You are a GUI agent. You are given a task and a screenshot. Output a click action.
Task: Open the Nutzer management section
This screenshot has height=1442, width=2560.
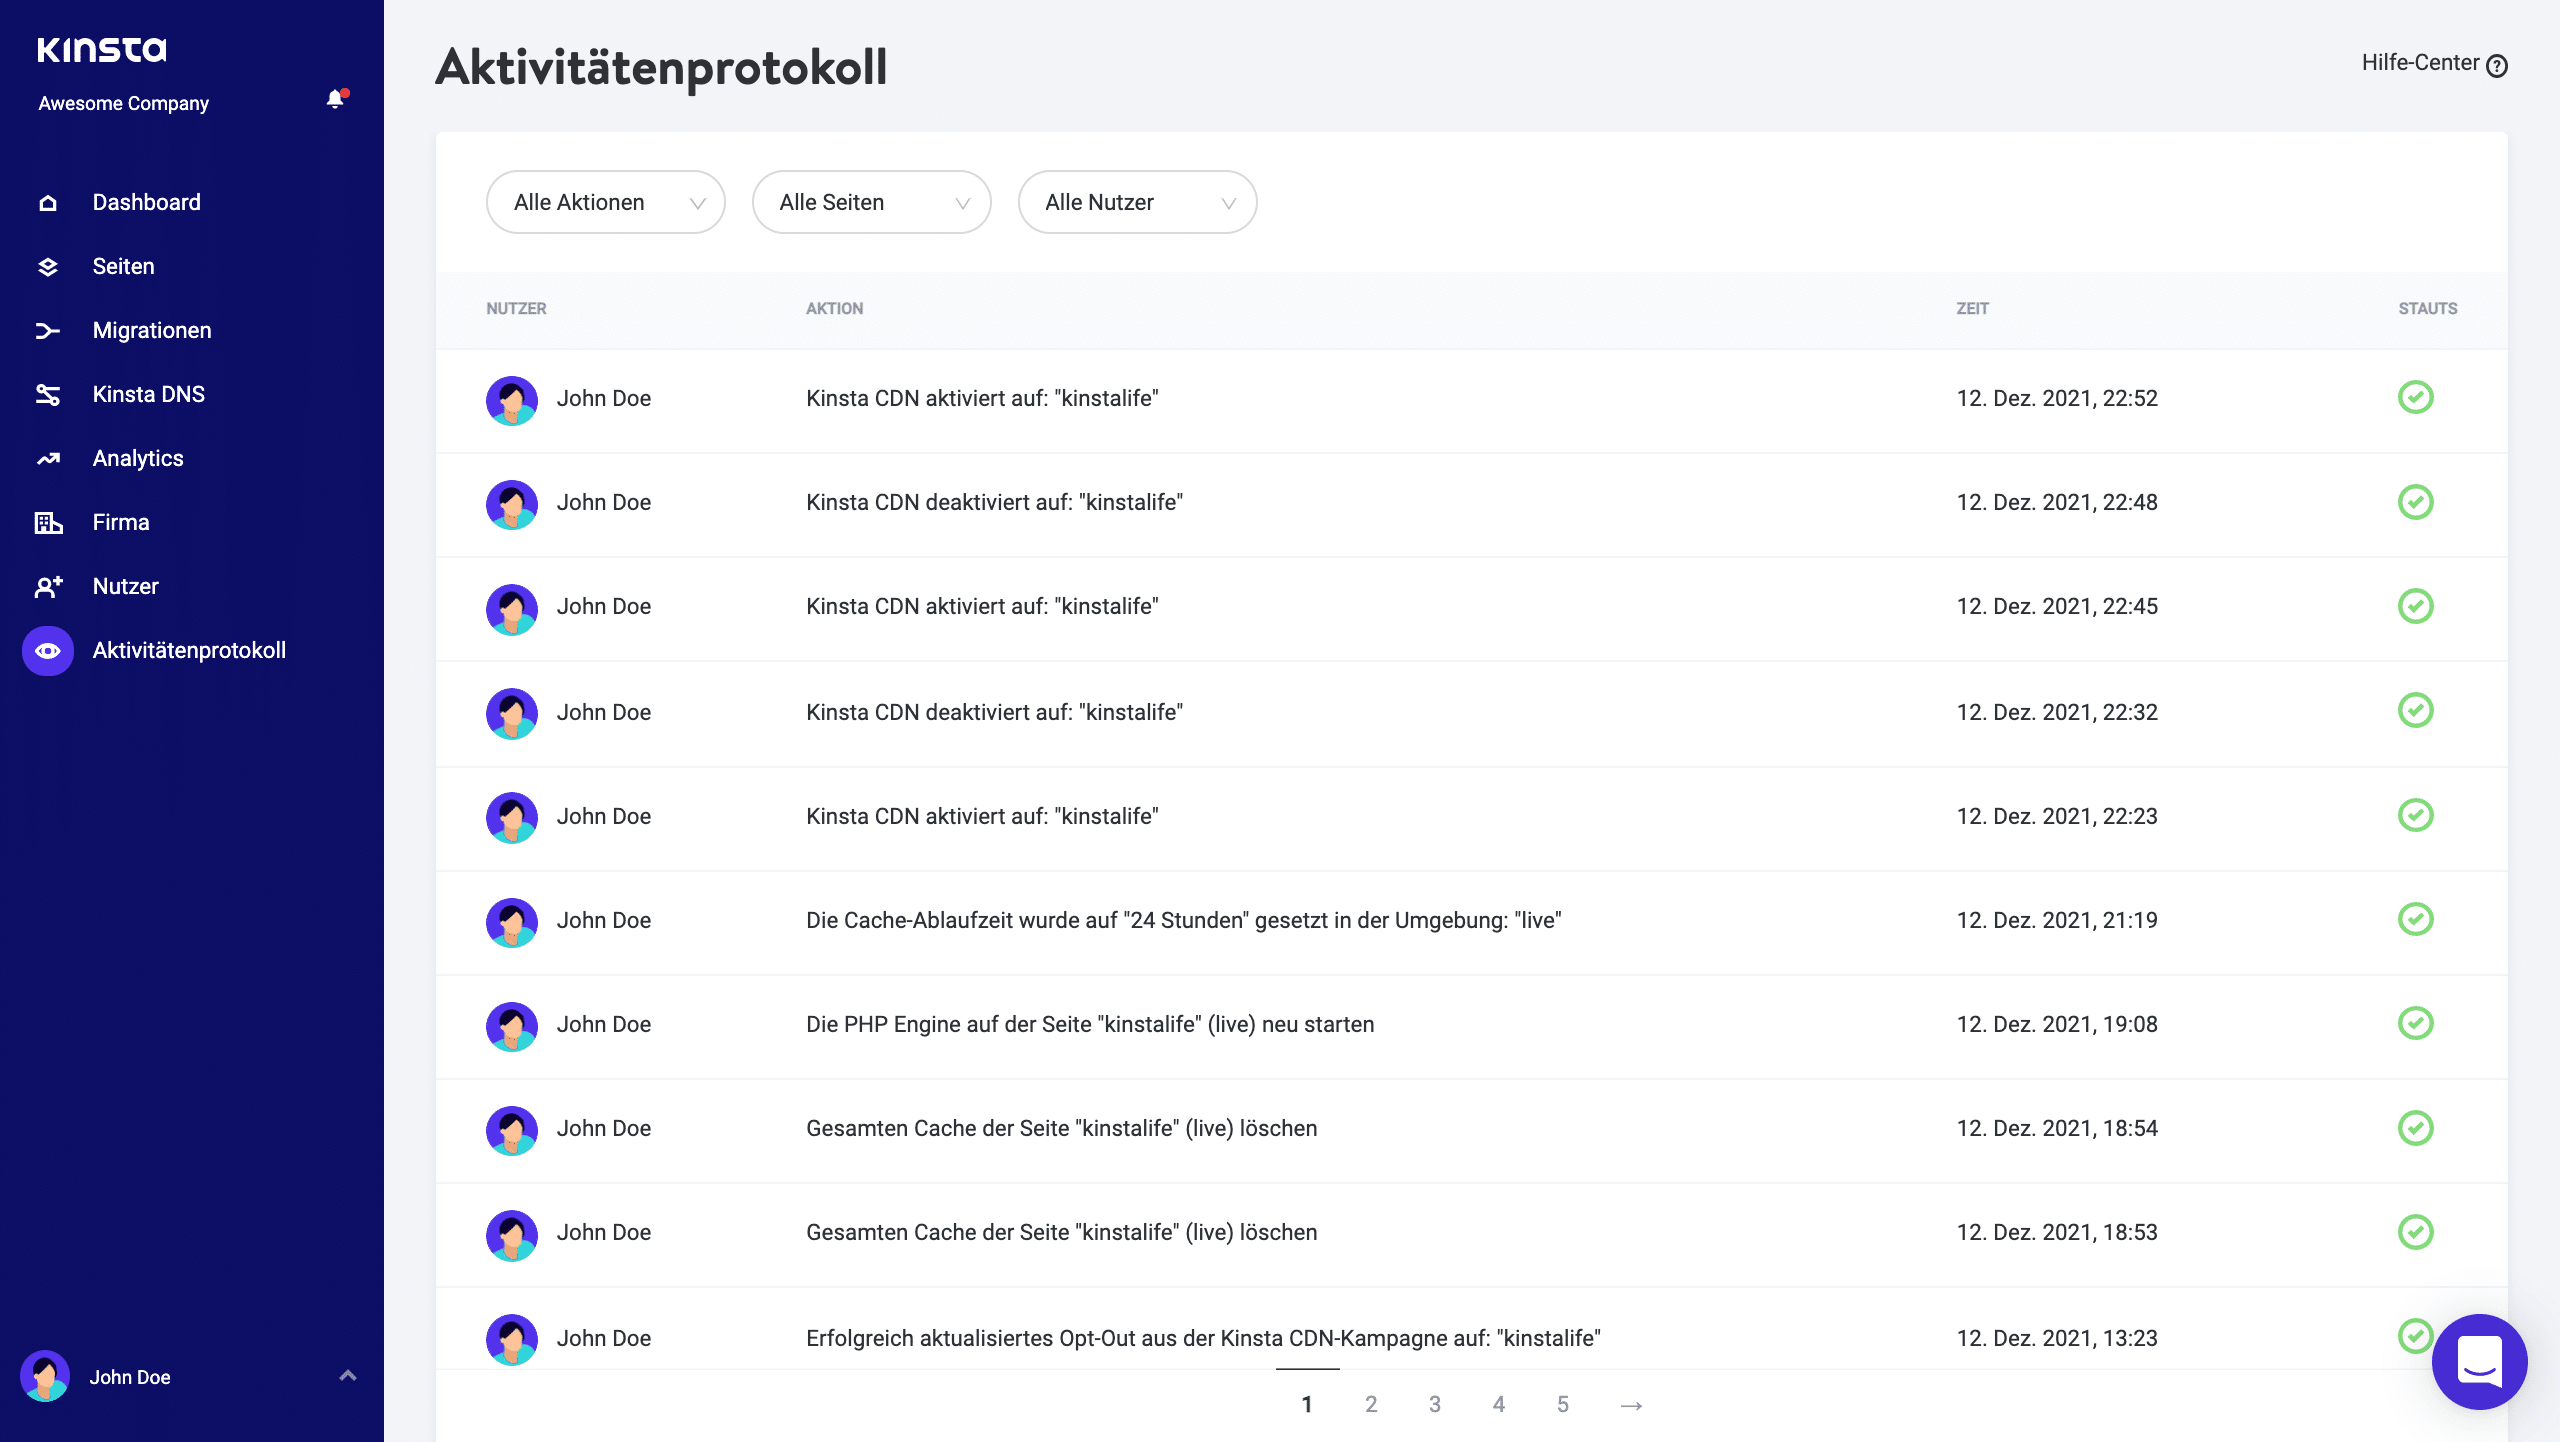tap(126, 585)
